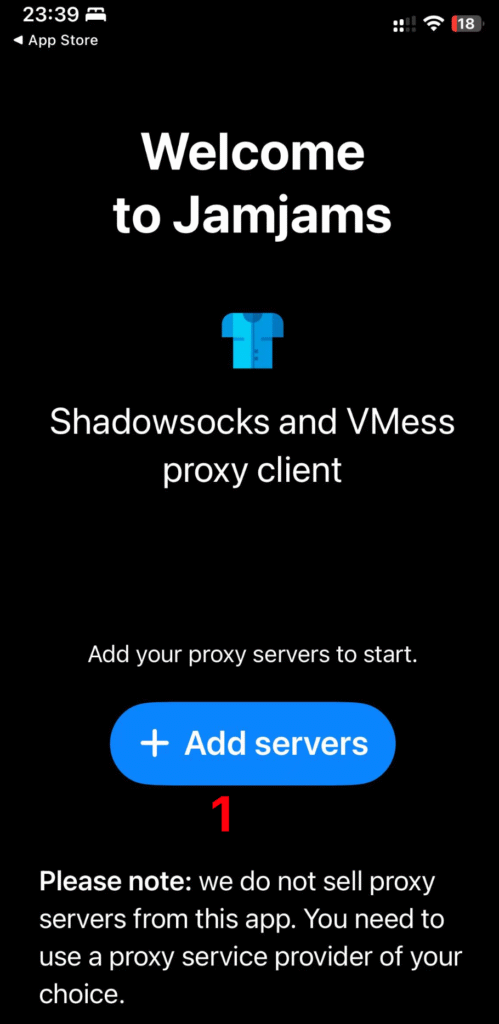Viewport: 499px width, 1024px height.
Task: Tap the Add servers button
Action: coord(253,743)
